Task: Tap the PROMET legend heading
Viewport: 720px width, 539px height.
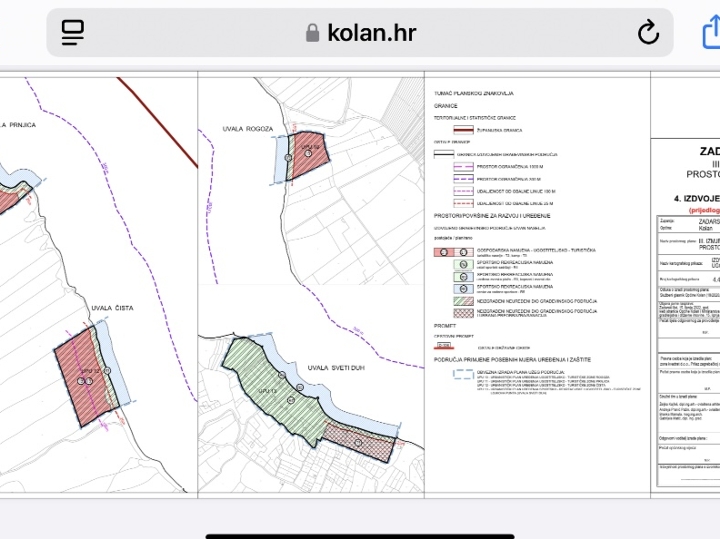Action: click(x=445, y=326)
